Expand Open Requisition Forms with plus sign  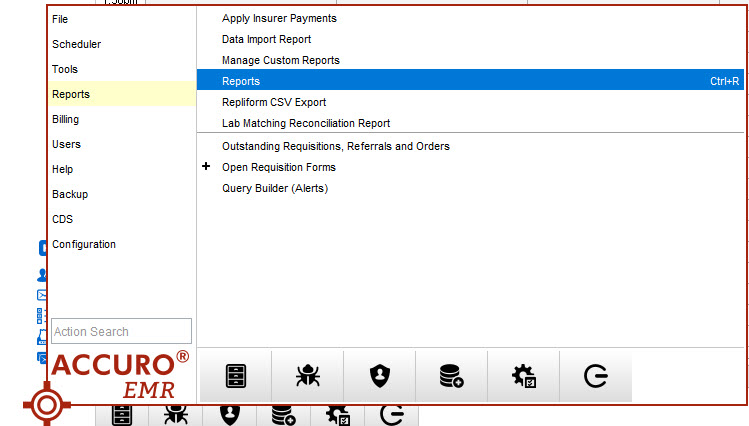206,167
